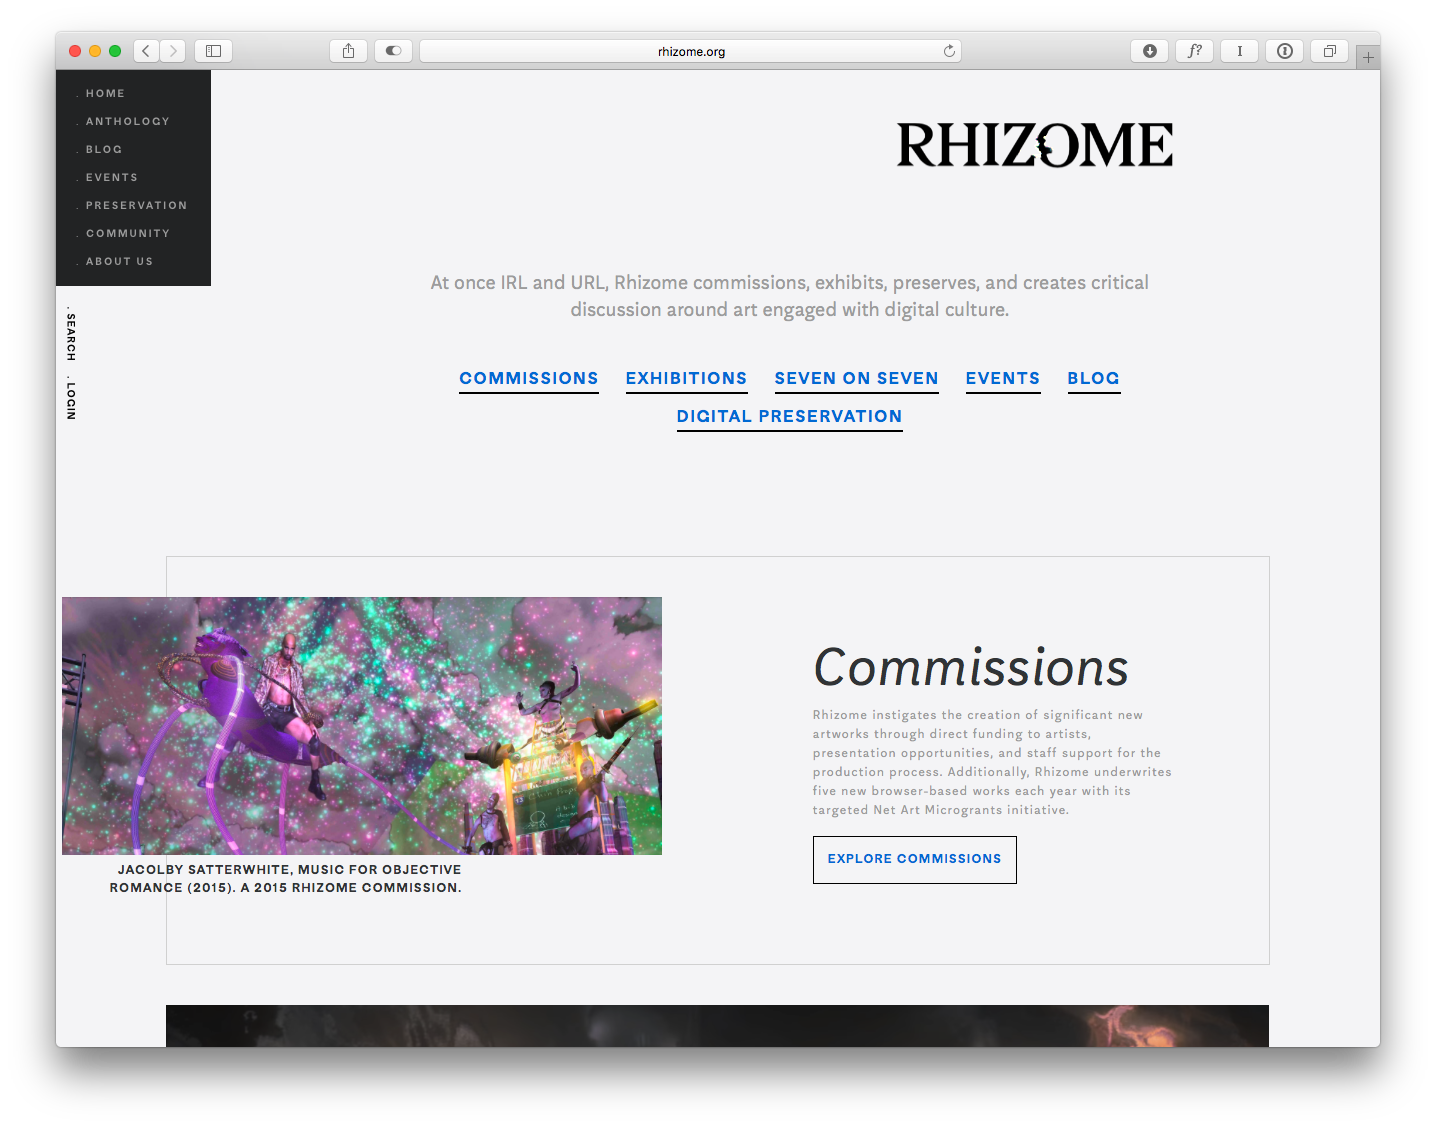Click the f? font extension icon

click(1194, 51)
